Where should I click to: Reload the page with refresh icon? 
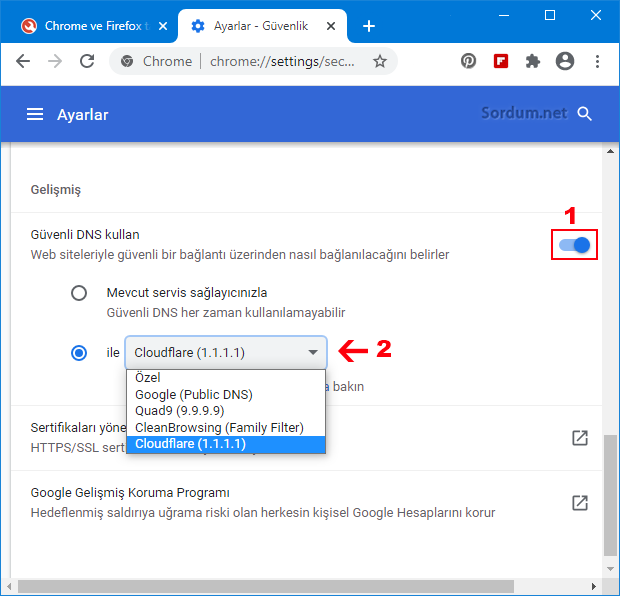[87, 61]
